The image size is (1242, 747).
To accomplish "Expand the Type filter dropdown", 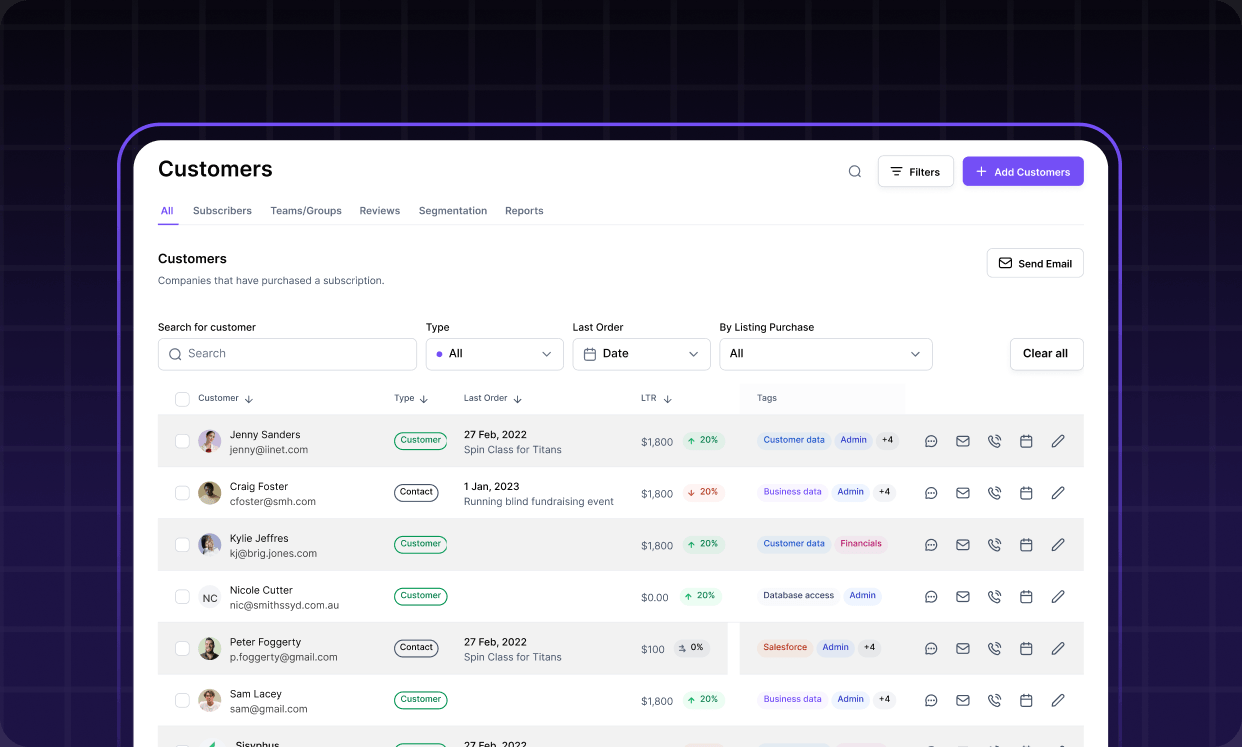I will click(x=495, y=354).
